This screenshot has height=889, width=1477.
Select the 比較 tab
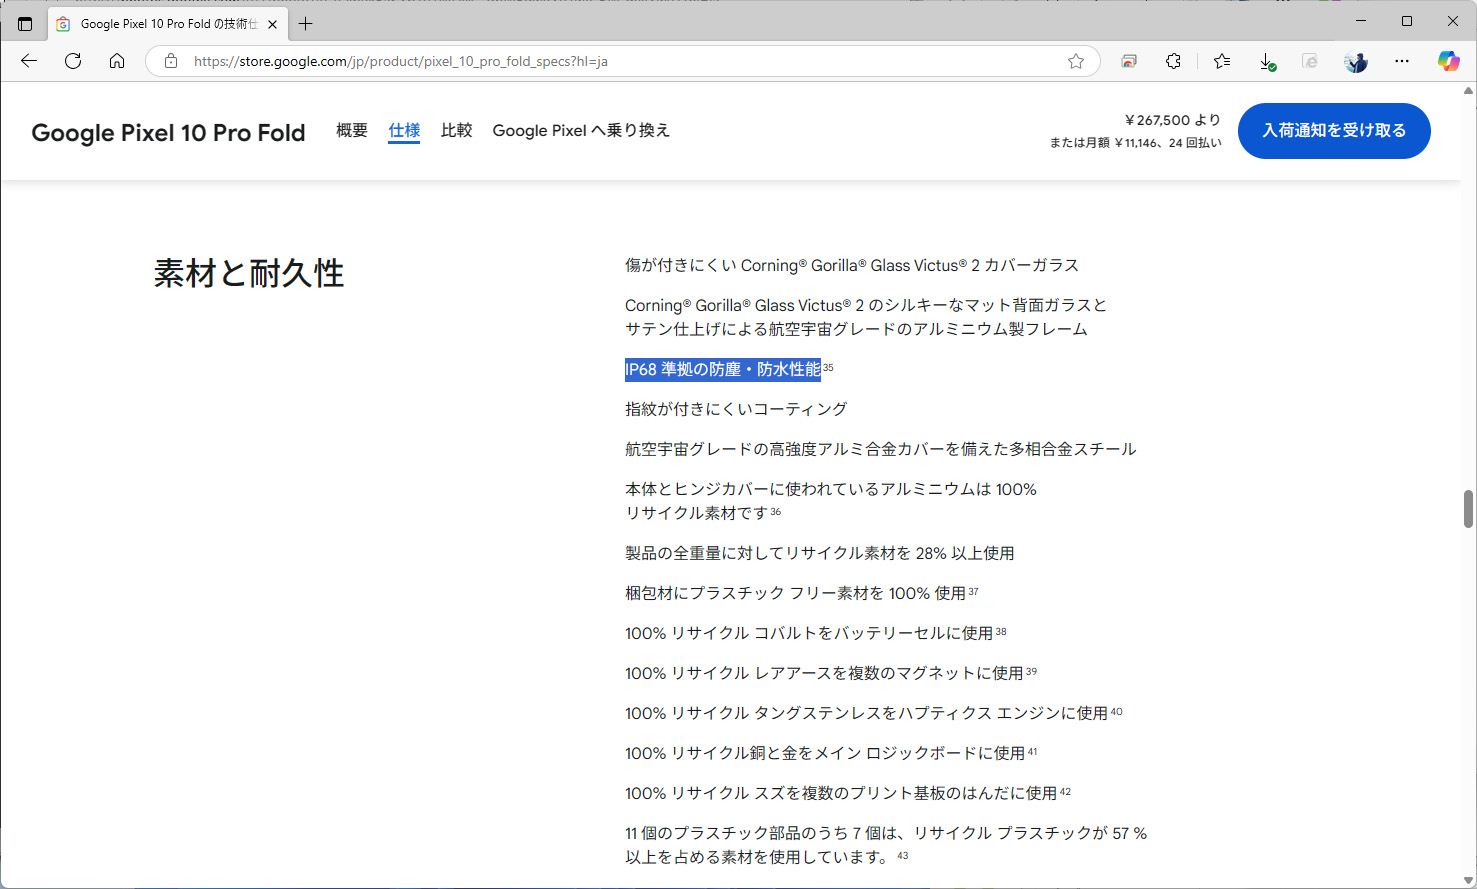[x=456, y=130]
